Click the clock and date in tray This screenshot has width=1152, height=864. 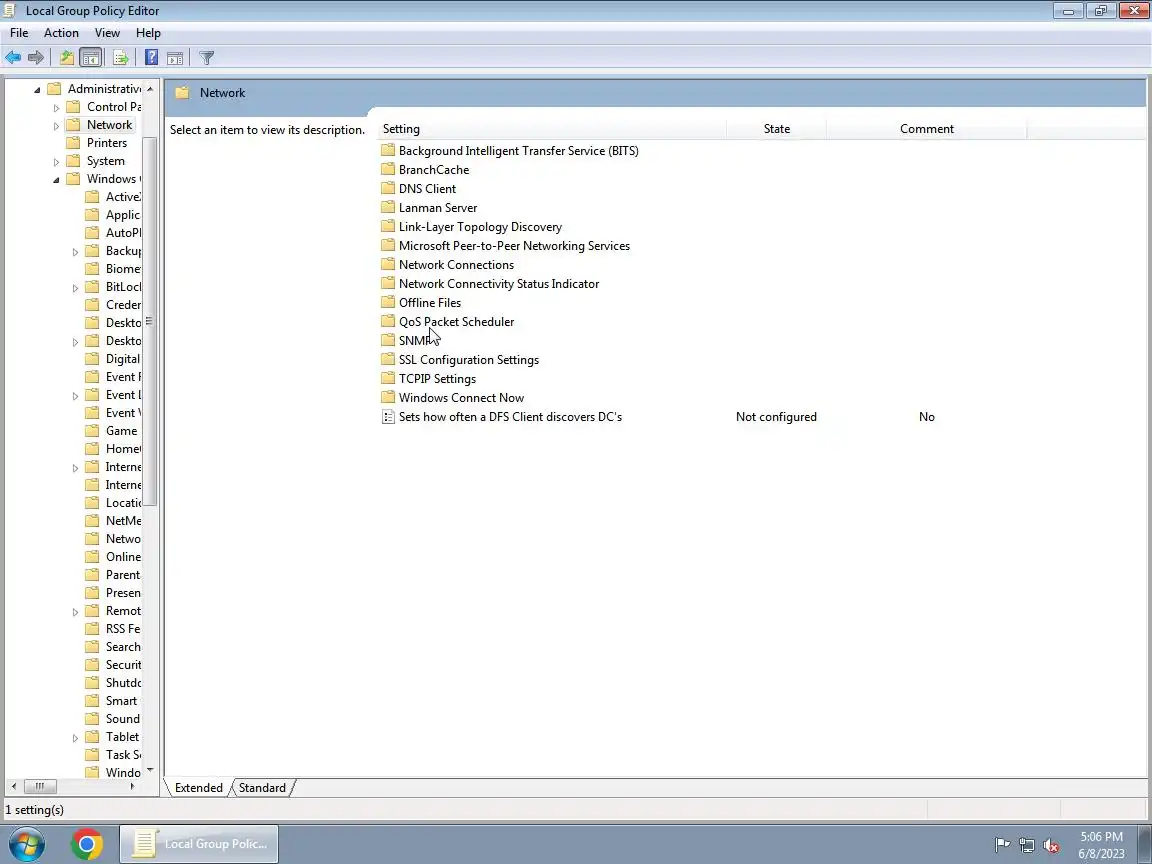[1101, 845]
